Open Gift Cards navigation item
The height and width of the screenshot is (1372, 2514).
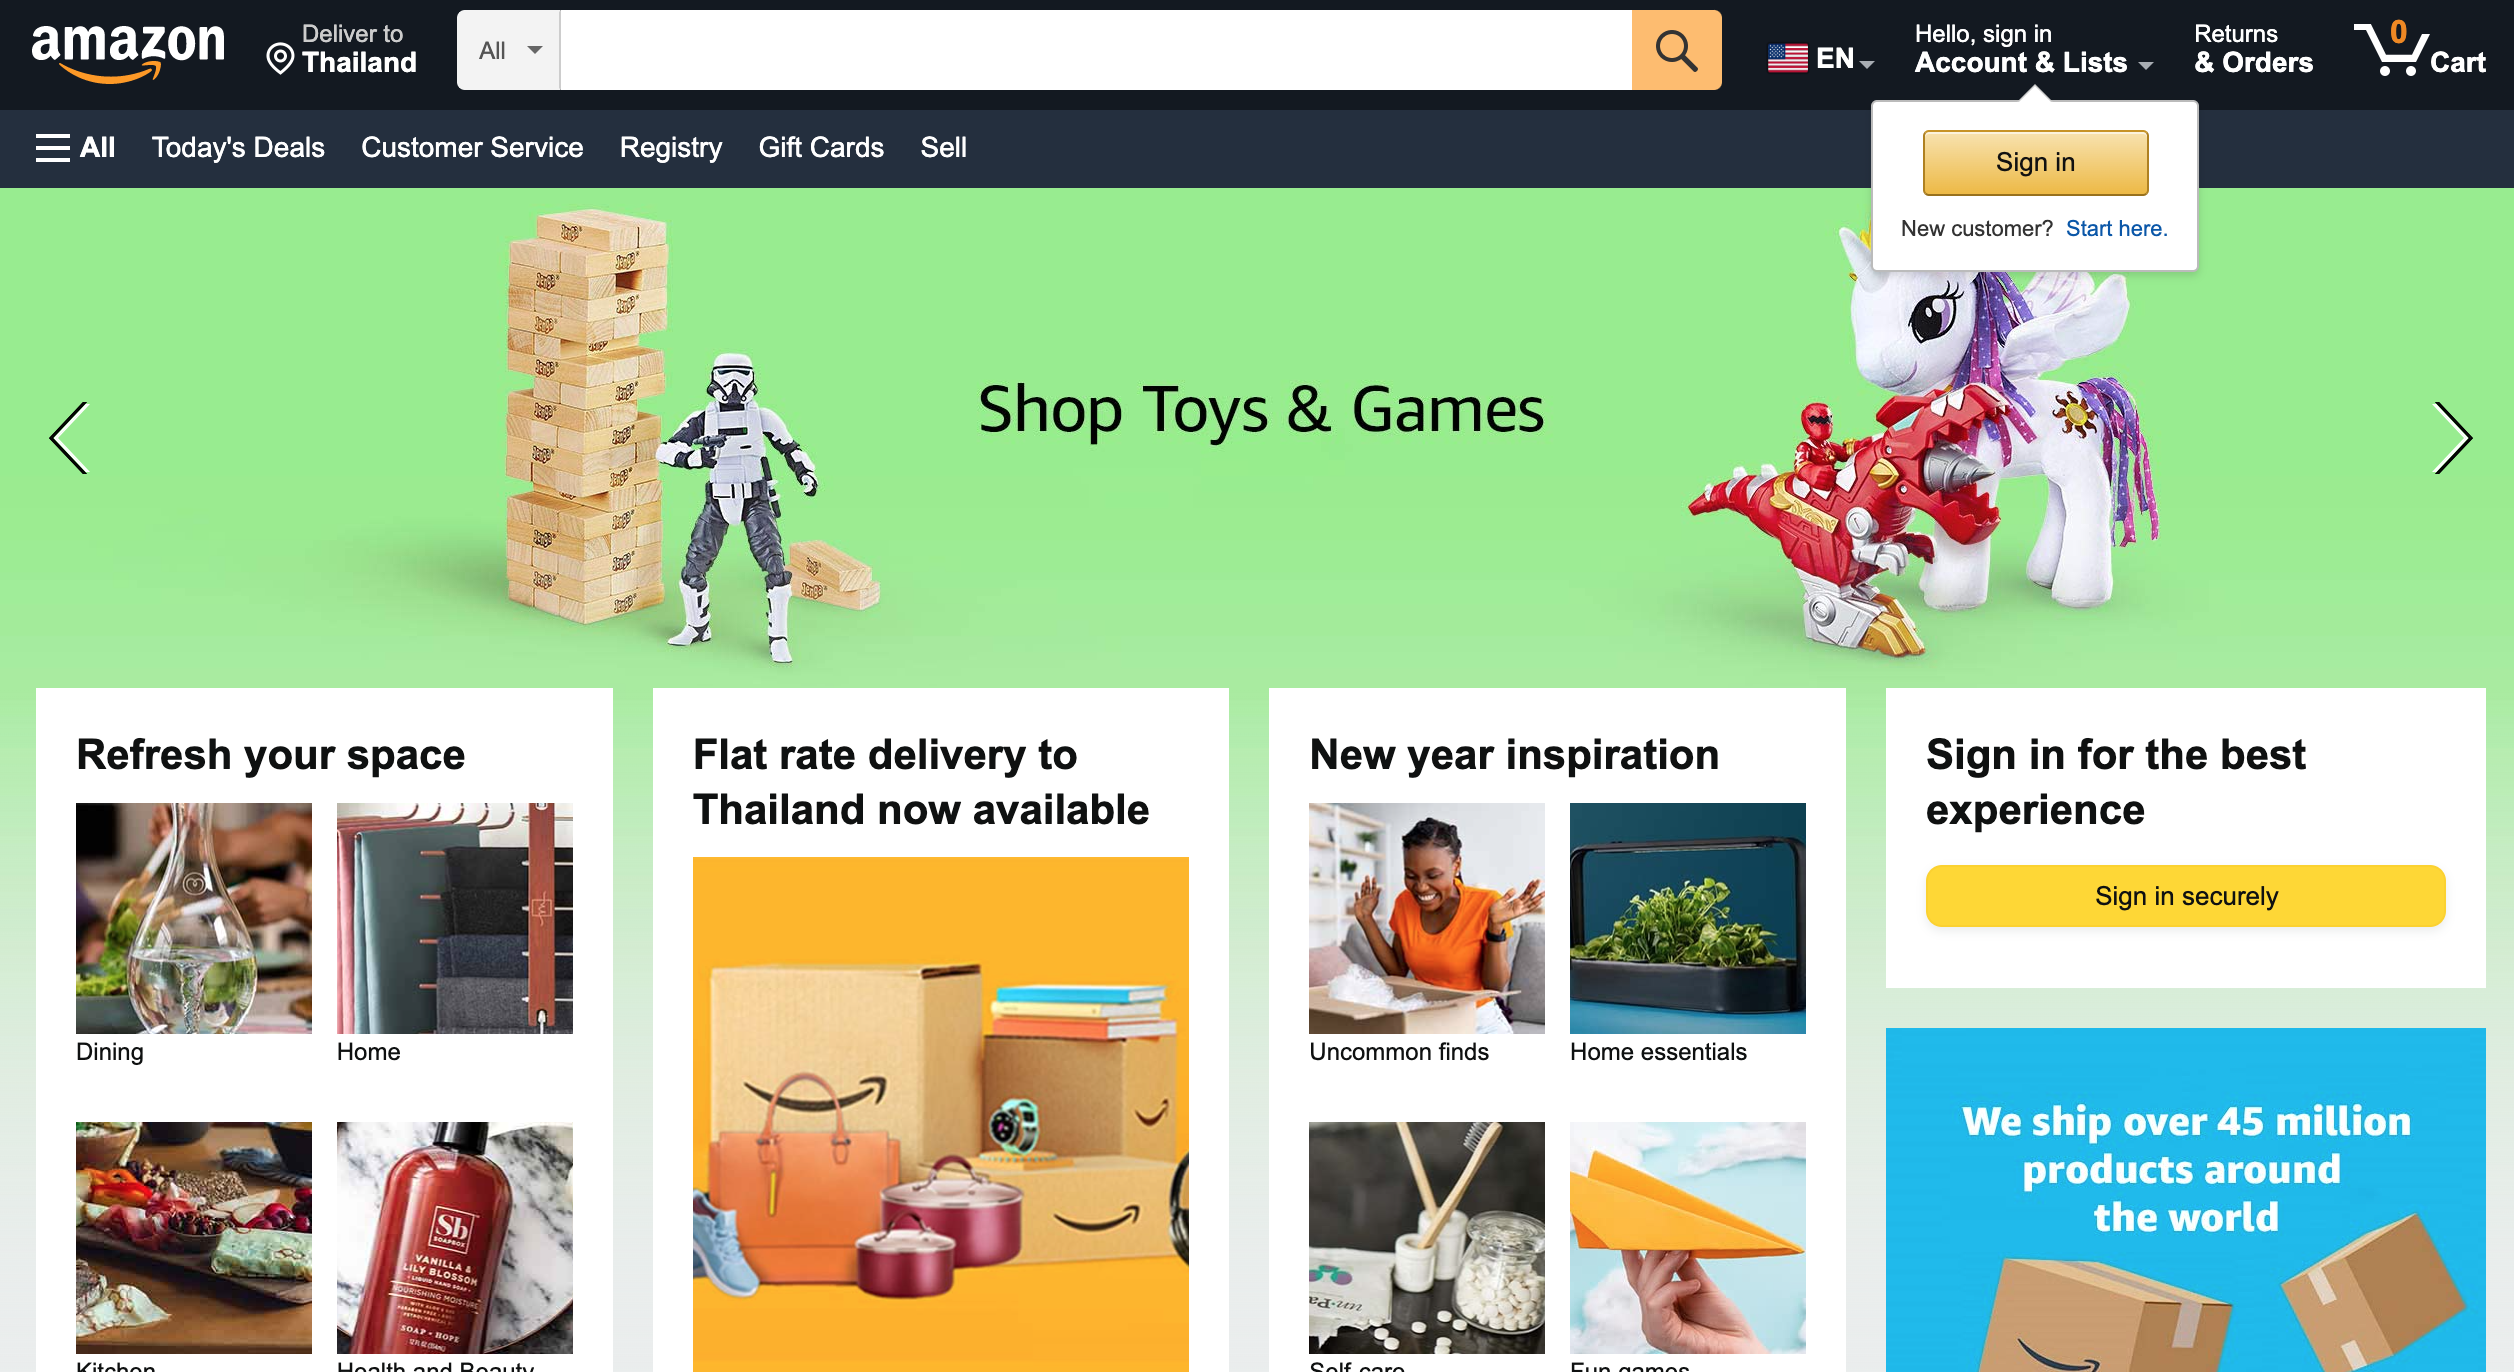click(821, 147)
